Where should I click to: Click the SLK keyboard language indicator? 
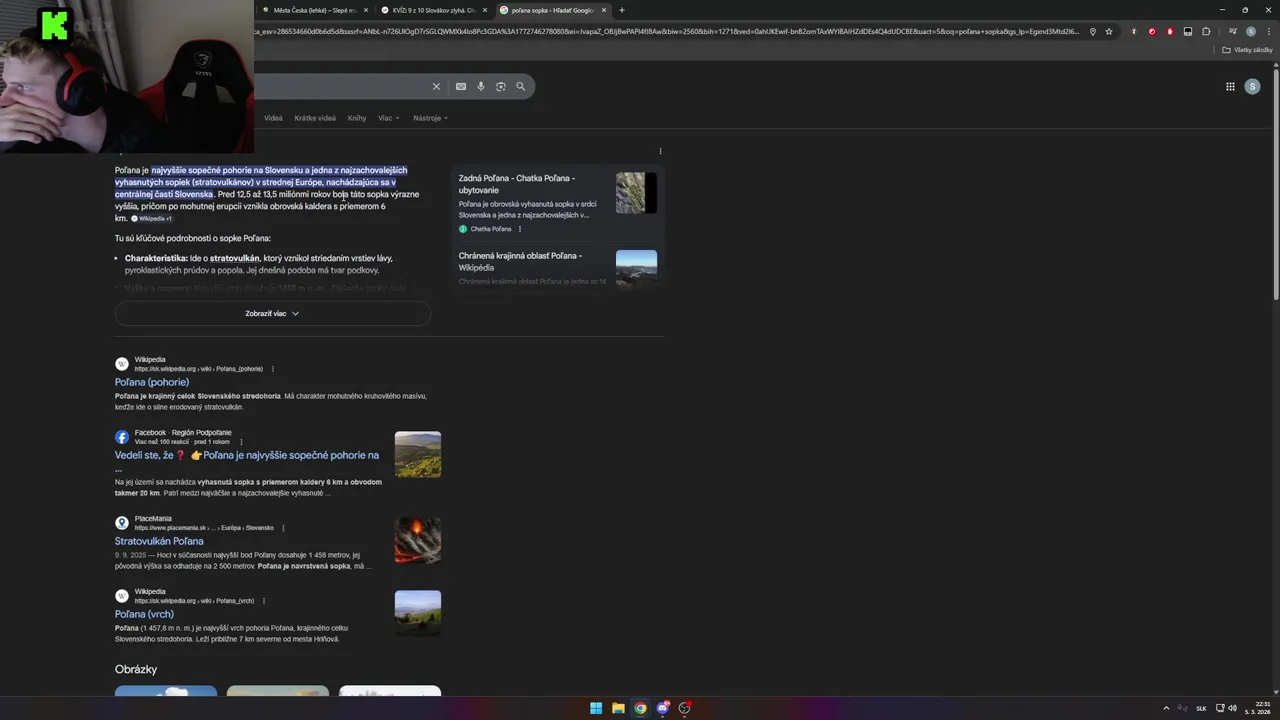tap(1201, 708)
